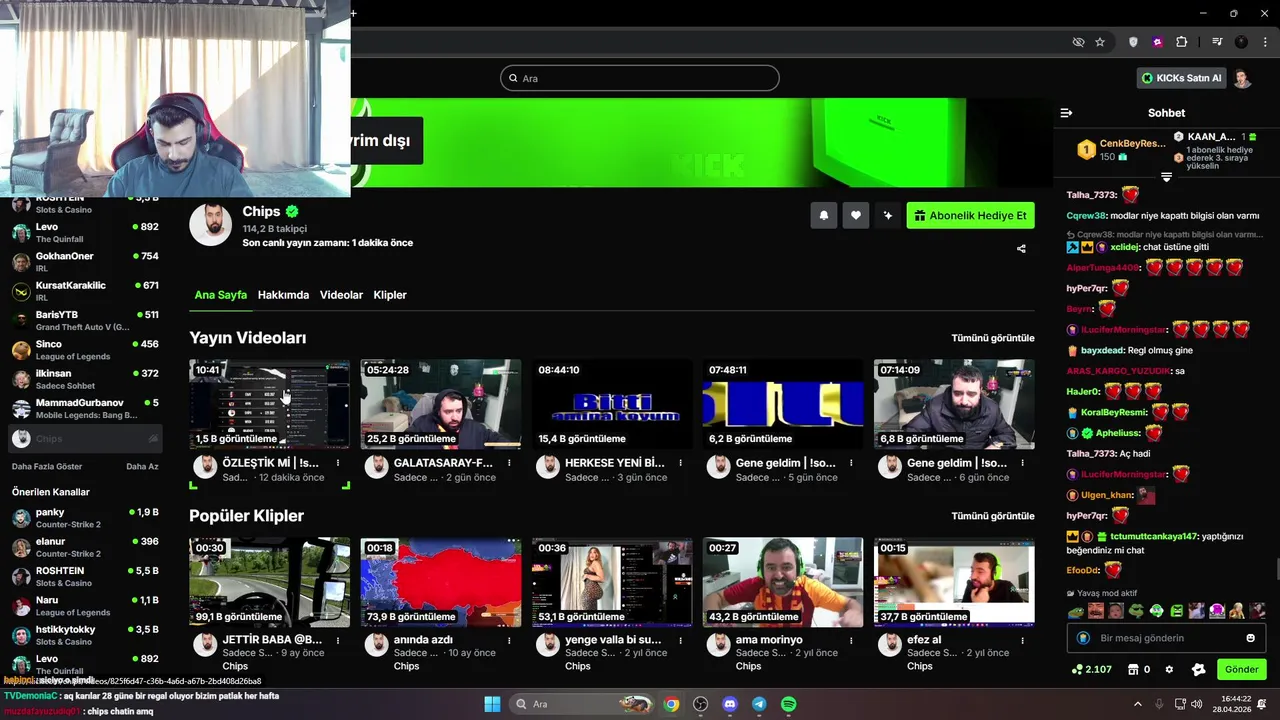The image size is (1280, 720).
Task: Open channel points balance 2.107
Action: pyautogui.click(x=1092, y=669)
